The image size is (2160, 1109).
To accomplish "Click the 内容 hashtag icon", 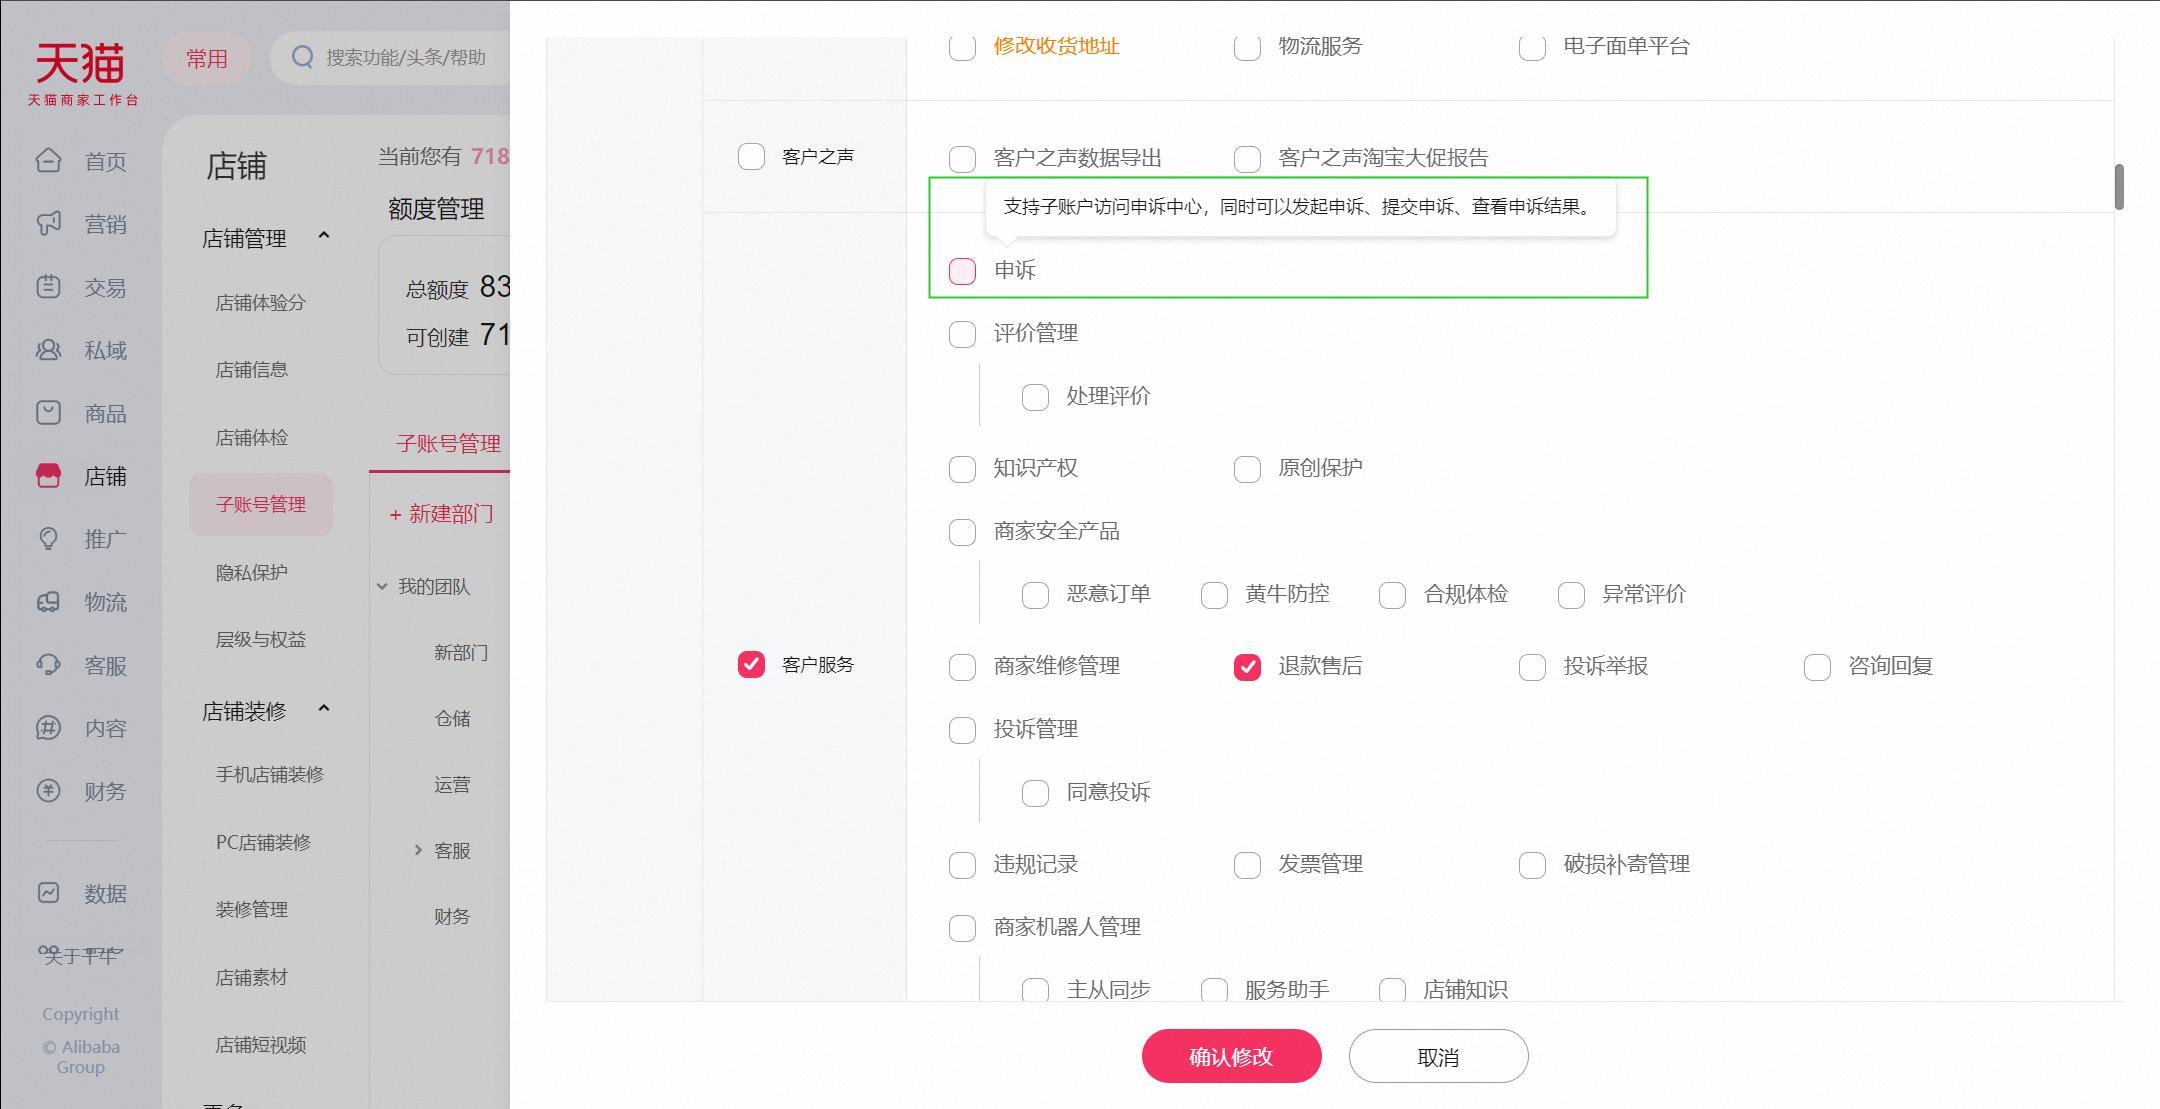I will (x=48, y=727).
